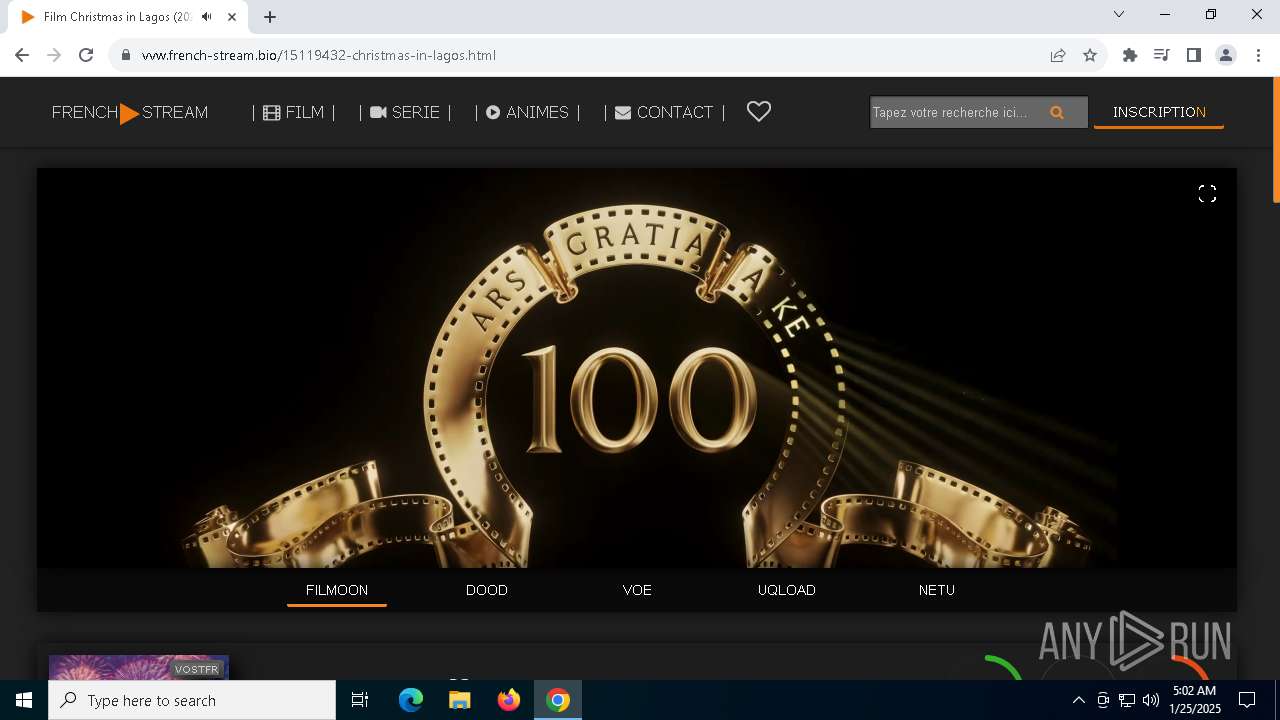This screenshot has height=720, width=1280.
Task: Open a new browser tab
Action: 270,17
